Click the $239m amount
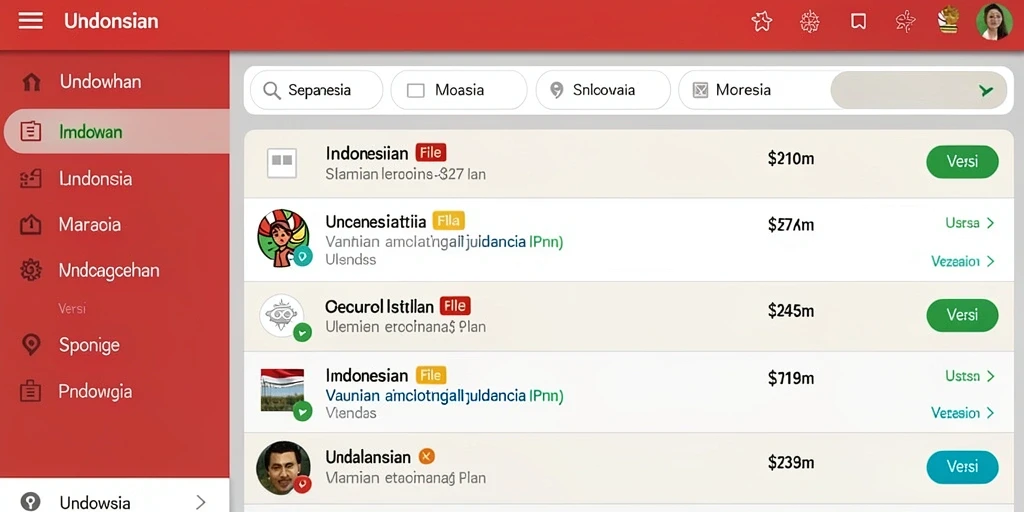The height and width of the screenshot is (512, 1024). tap(791, 463)
